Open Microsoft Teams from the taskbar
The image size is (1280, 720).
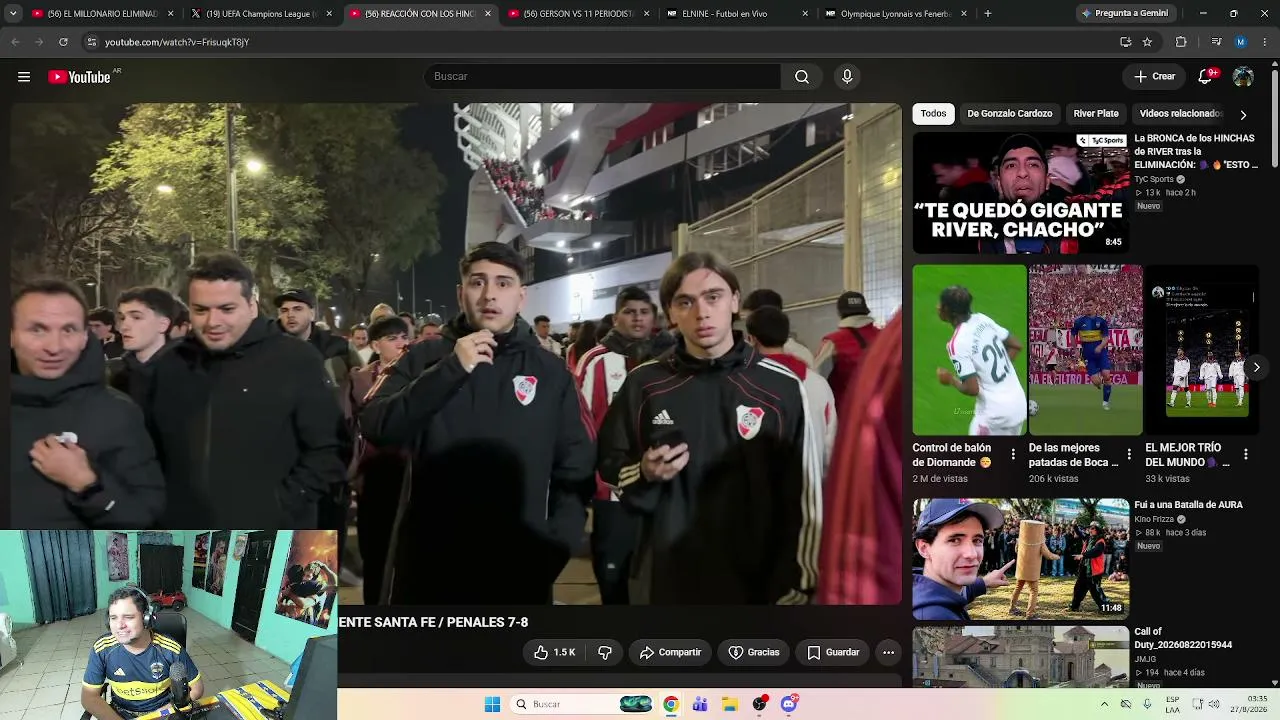click(x=700, y=704)
